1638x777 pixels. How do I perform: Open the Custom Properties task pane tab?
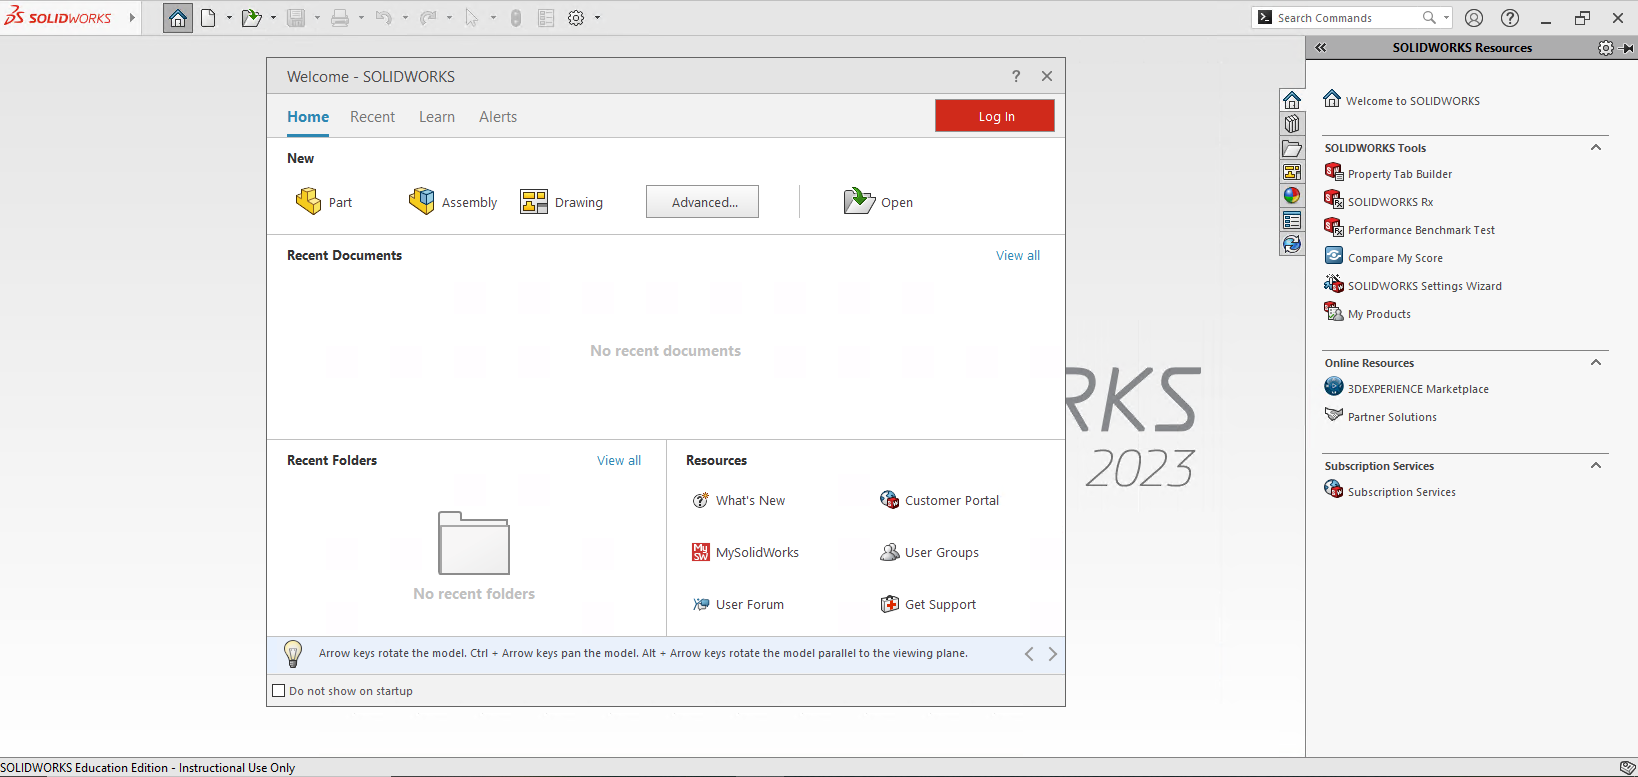1292,220
